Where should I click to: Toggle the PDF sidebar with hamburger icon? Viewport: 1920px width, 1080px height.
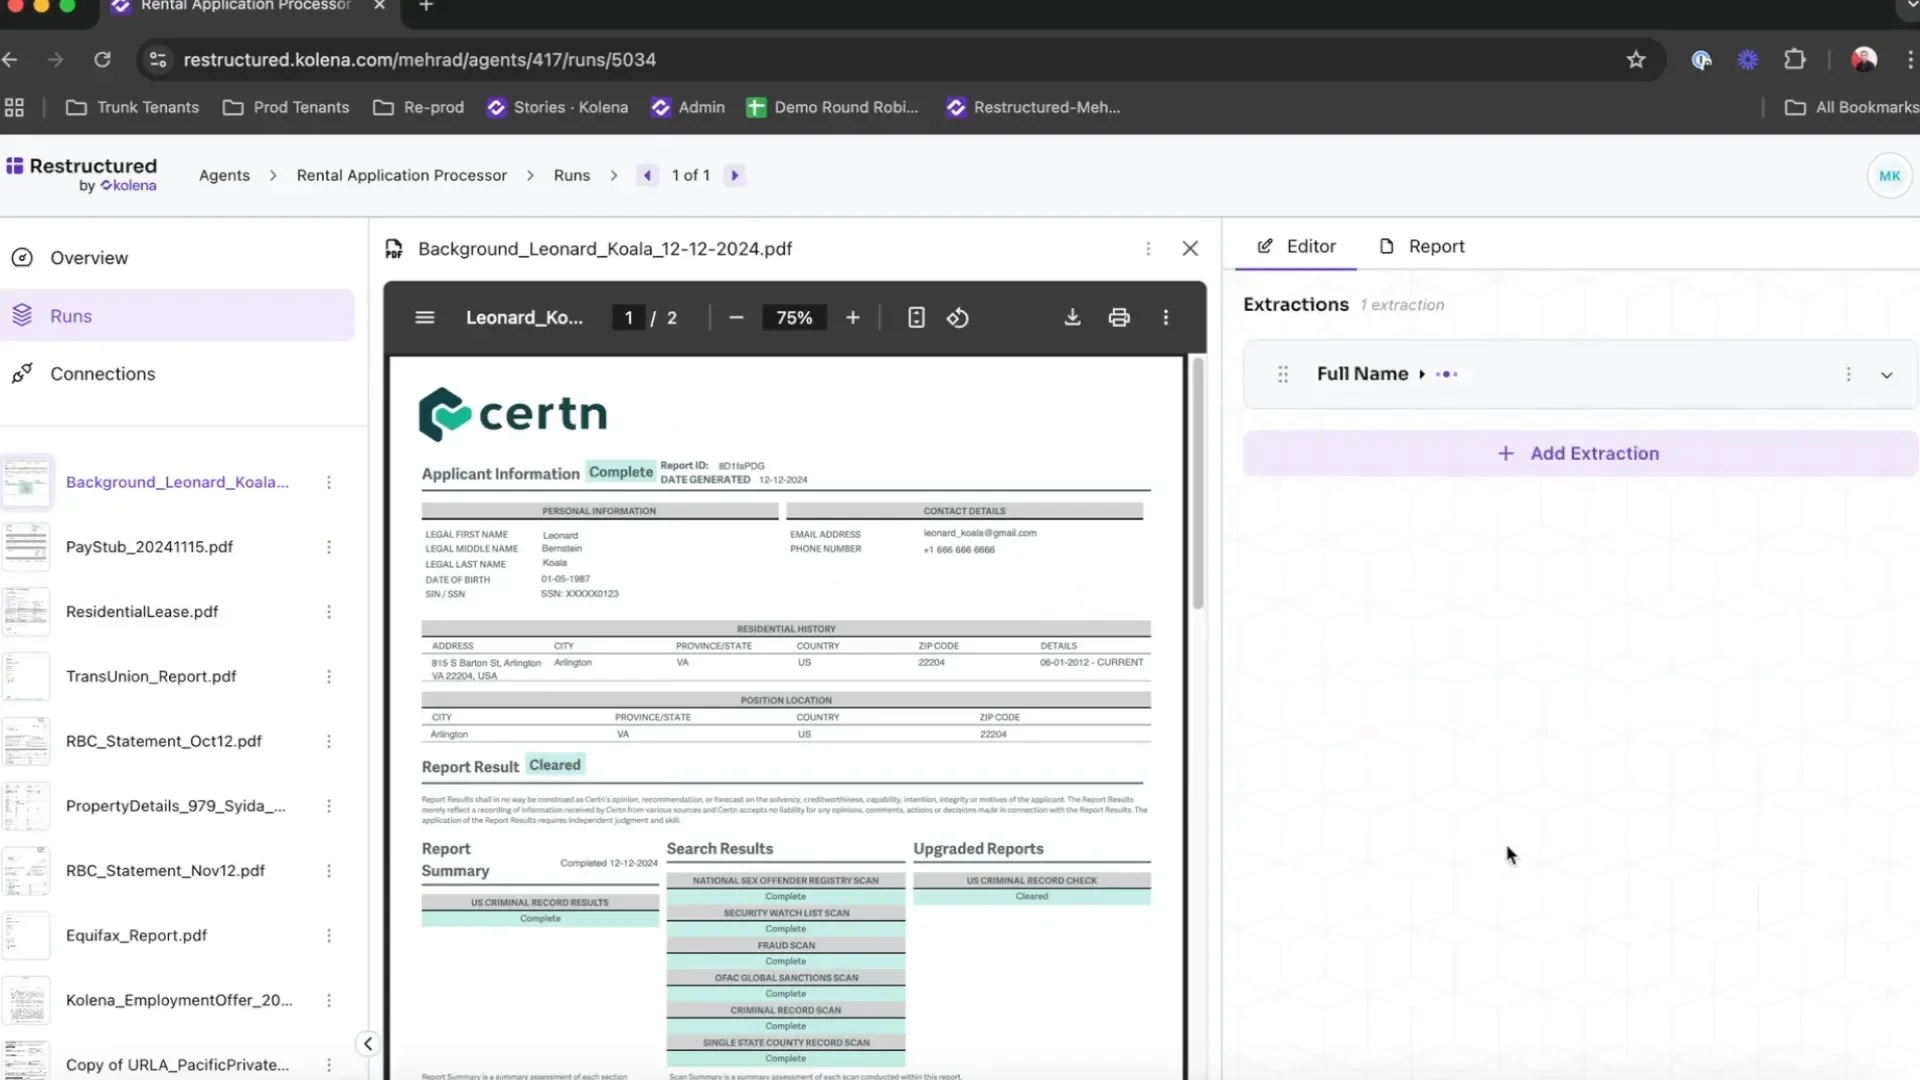click(x=424, y=317)
